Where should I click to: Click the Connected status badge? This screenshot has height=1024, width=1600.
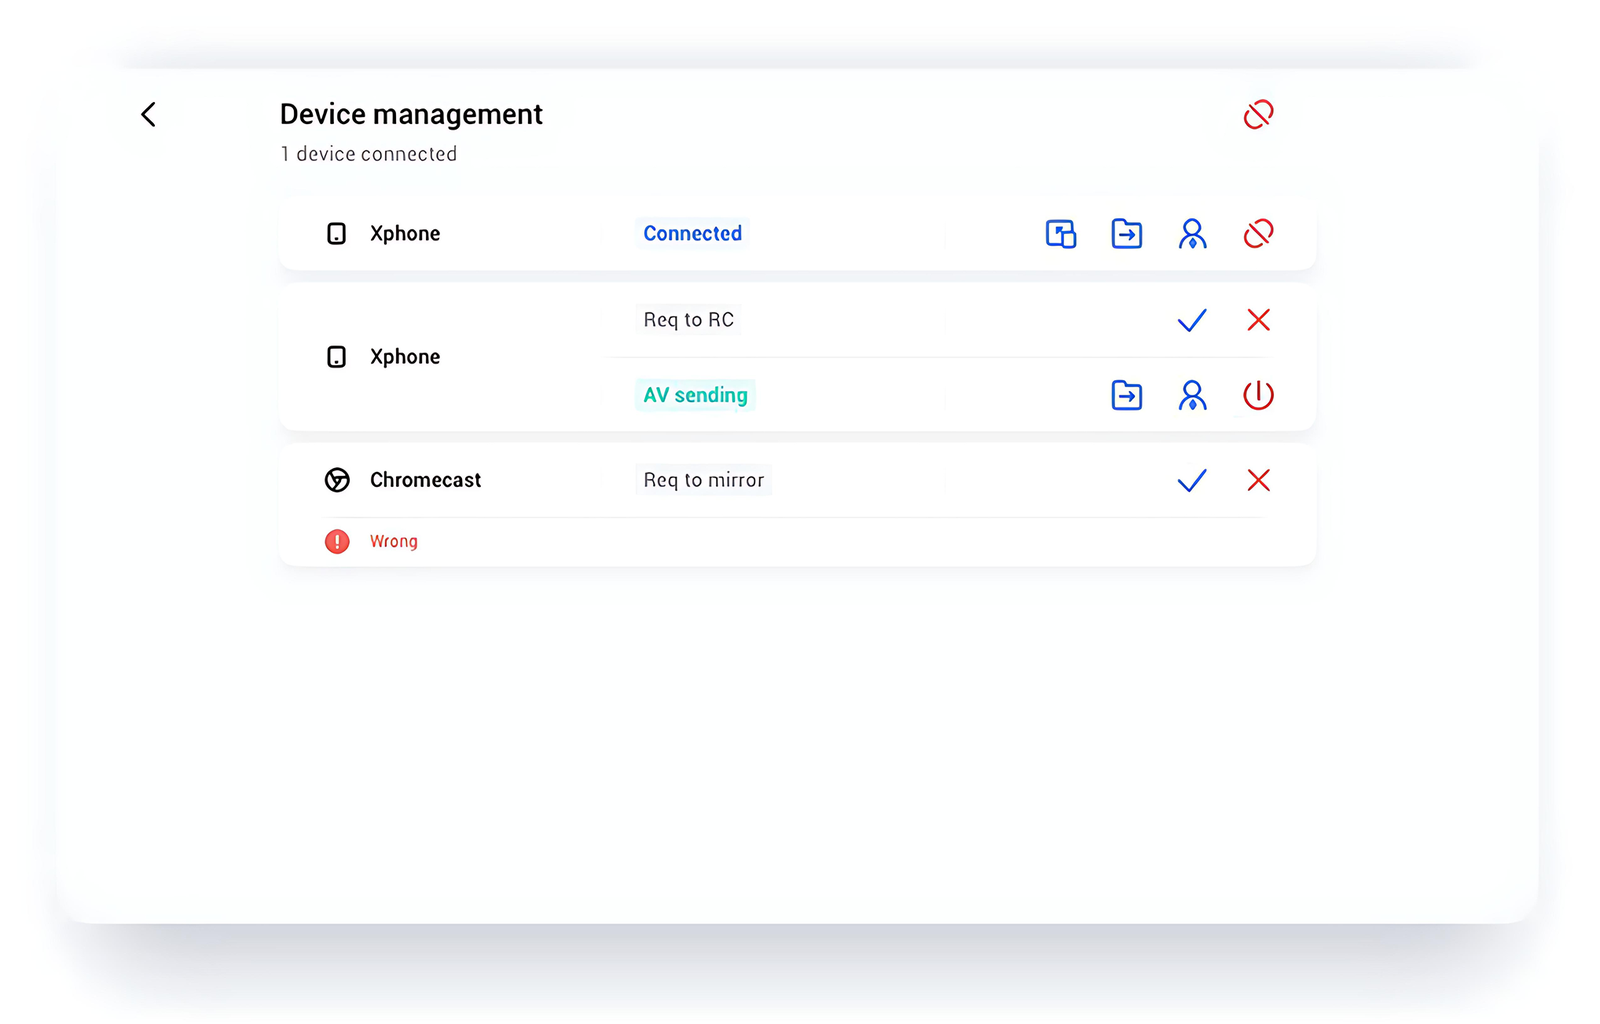tap(692, 234)
